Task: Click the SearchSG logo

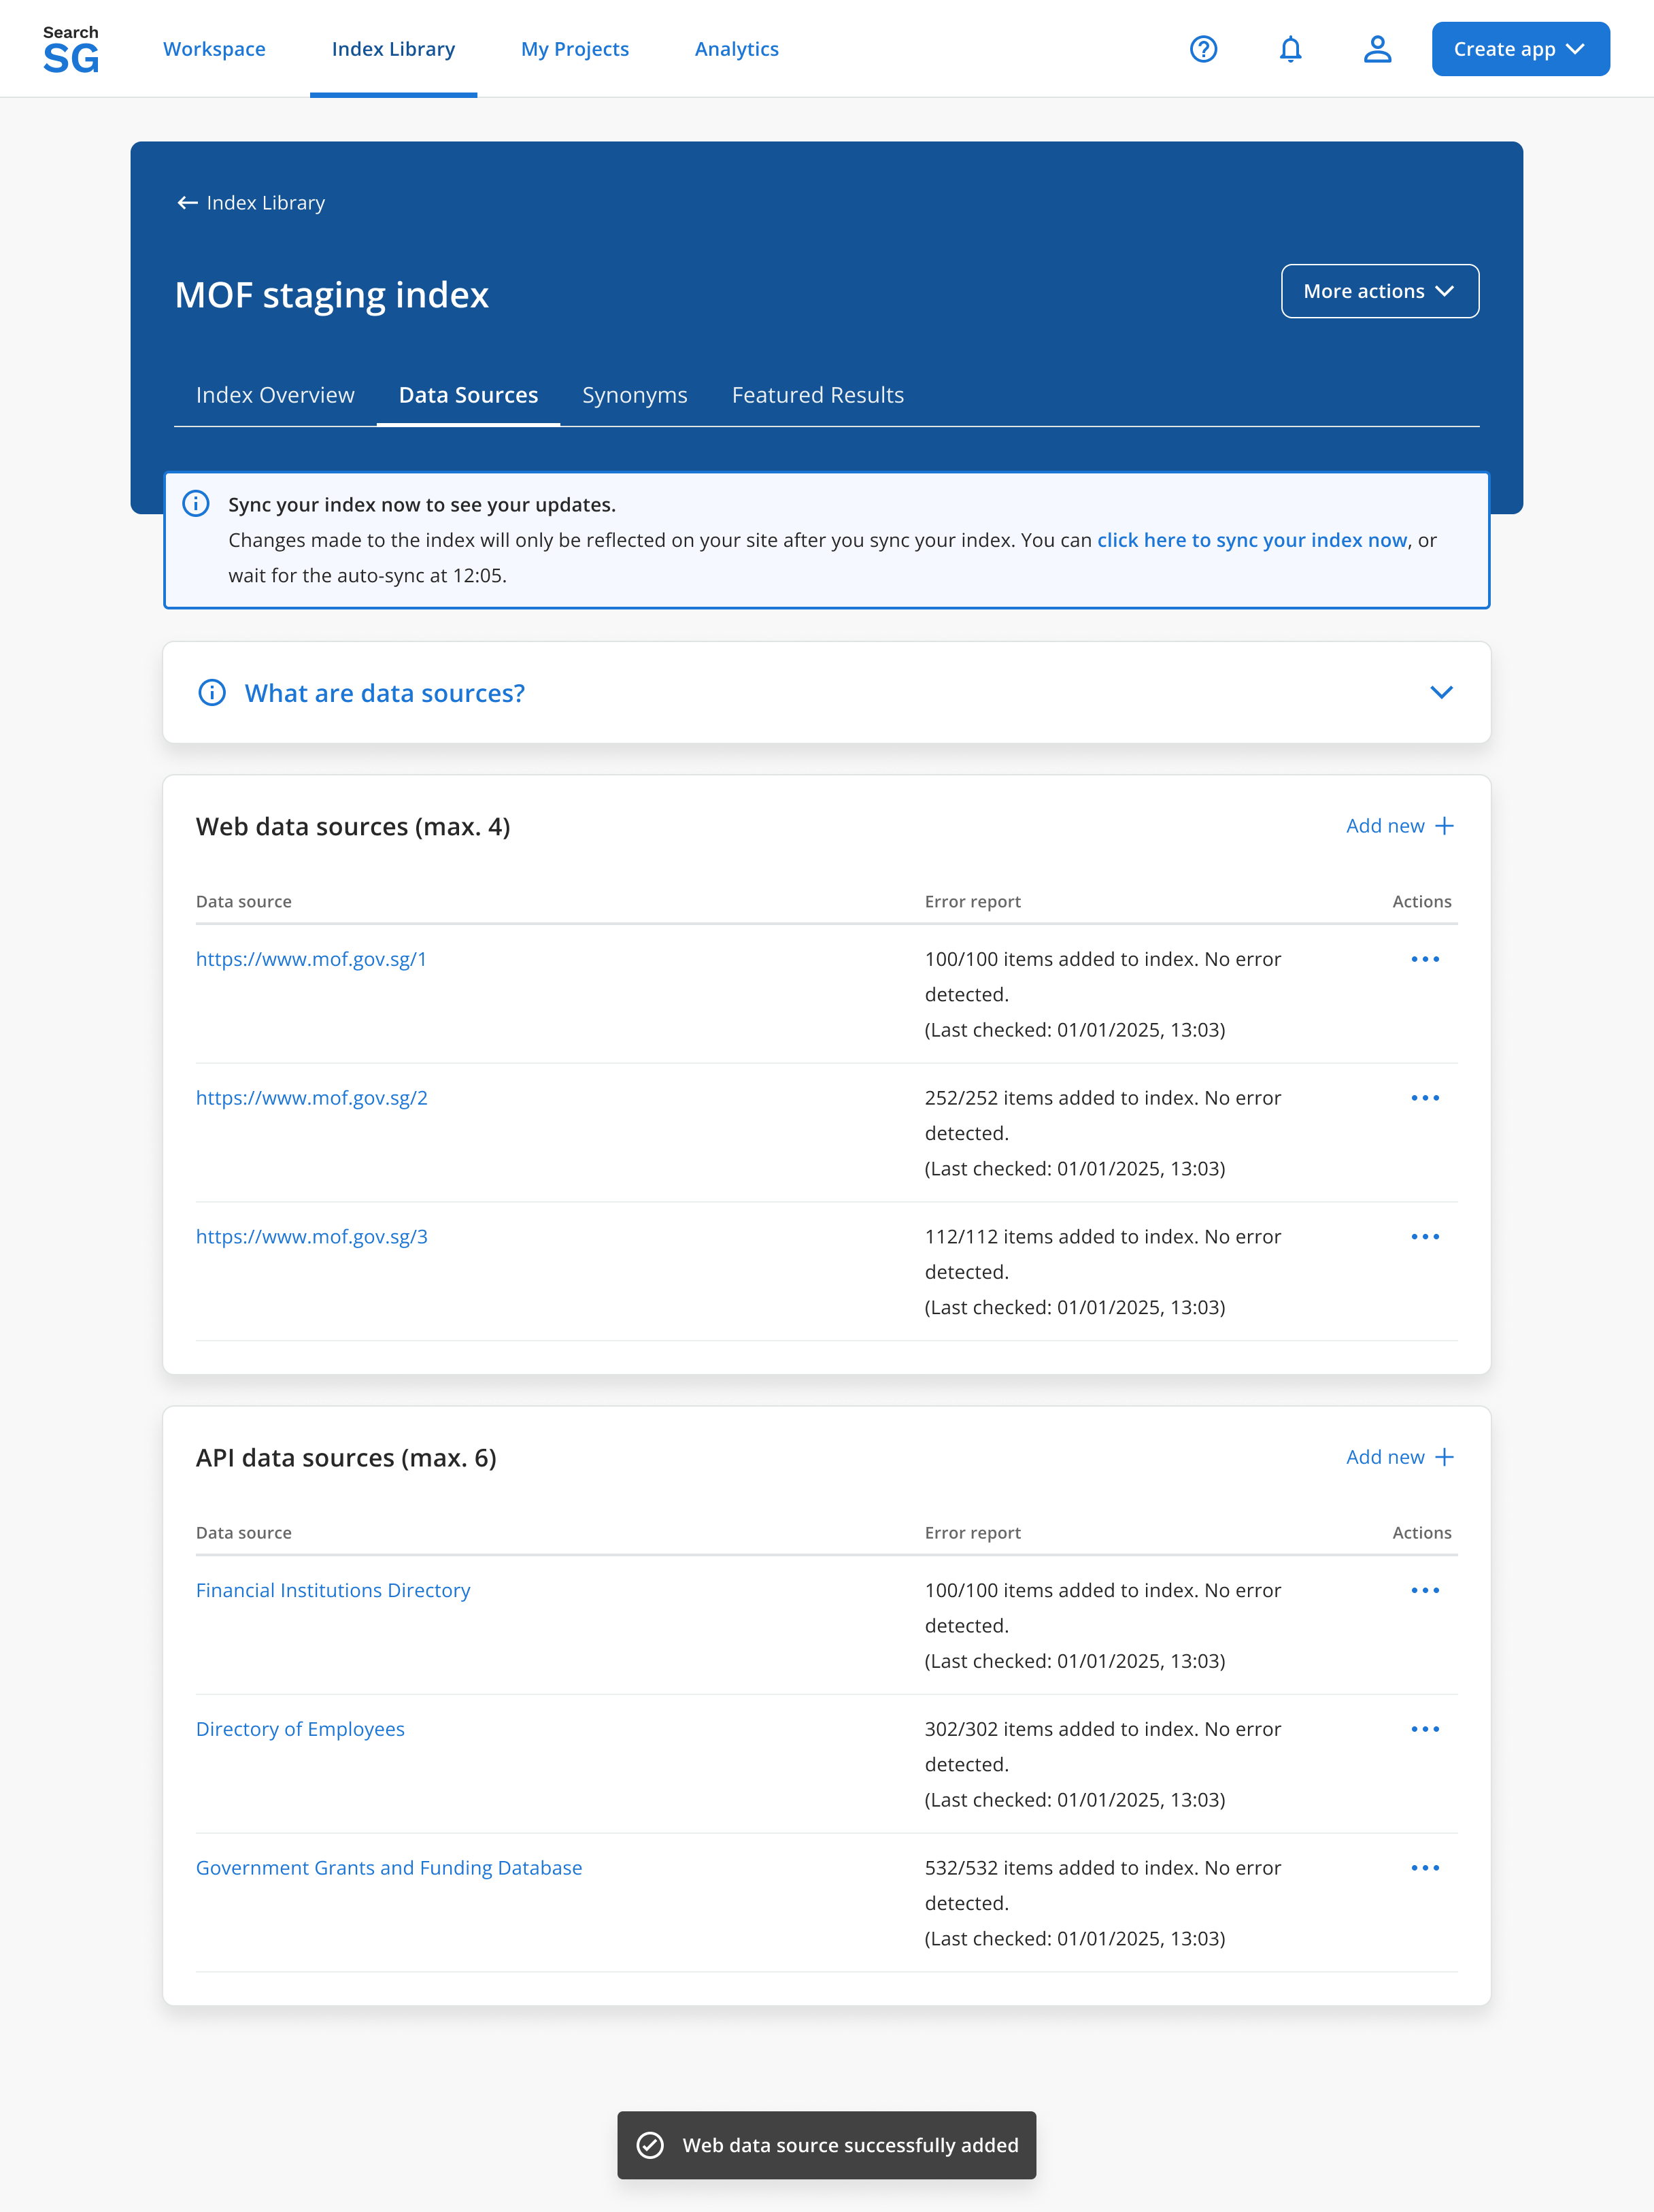Action: [71, 50]
